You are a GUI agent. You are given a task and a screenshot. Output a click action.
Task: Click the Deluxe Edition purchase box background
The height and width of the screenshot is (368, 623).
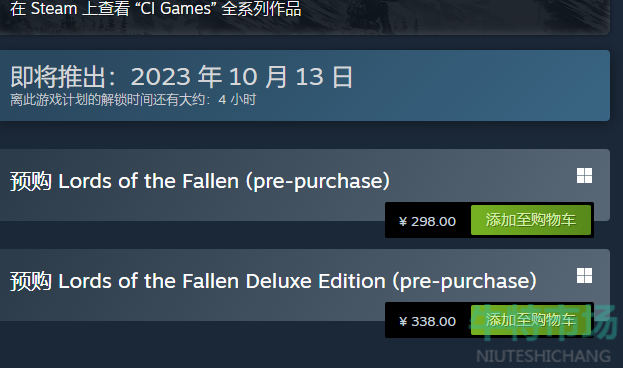(305, 285)
